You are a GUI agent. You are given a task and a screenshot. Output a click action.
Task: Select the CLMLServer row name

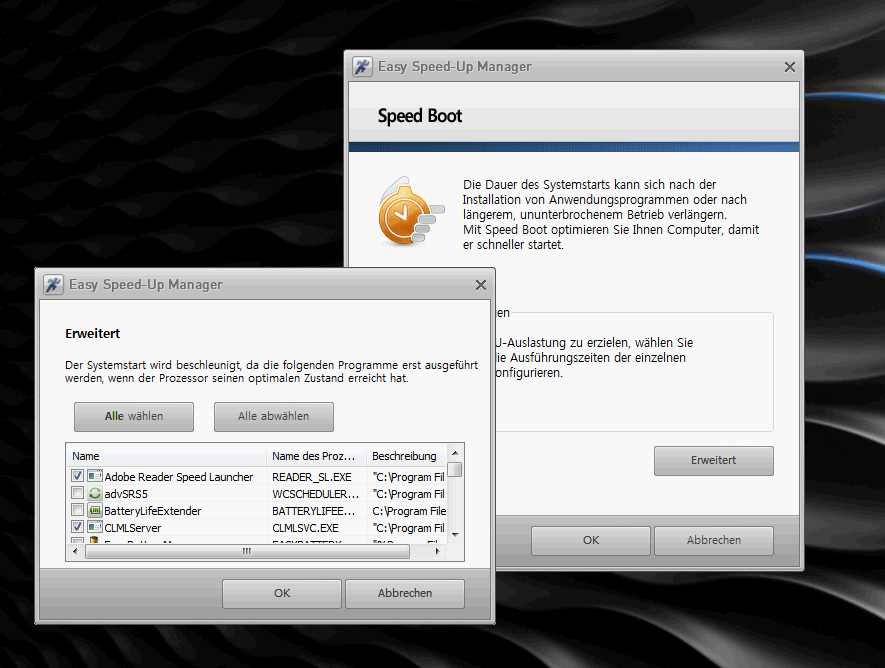click(x=133, y=528)
